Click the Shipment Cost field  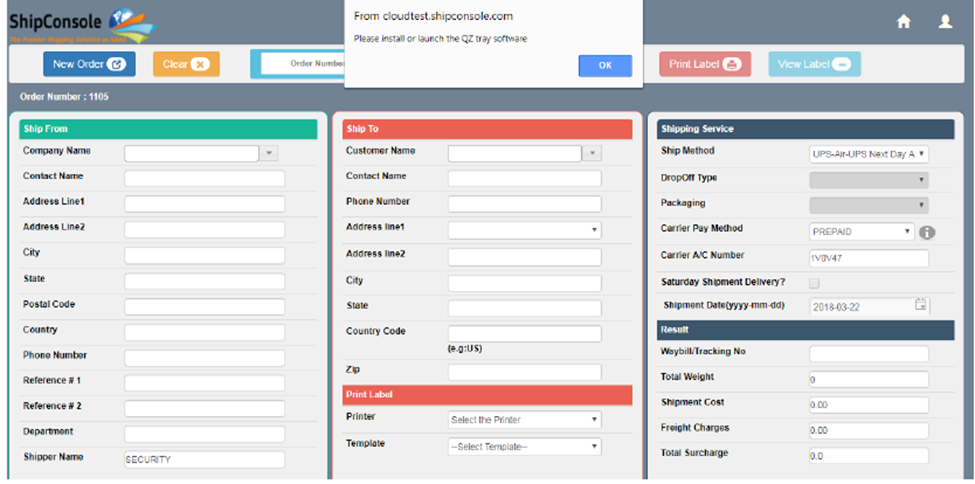869,405
